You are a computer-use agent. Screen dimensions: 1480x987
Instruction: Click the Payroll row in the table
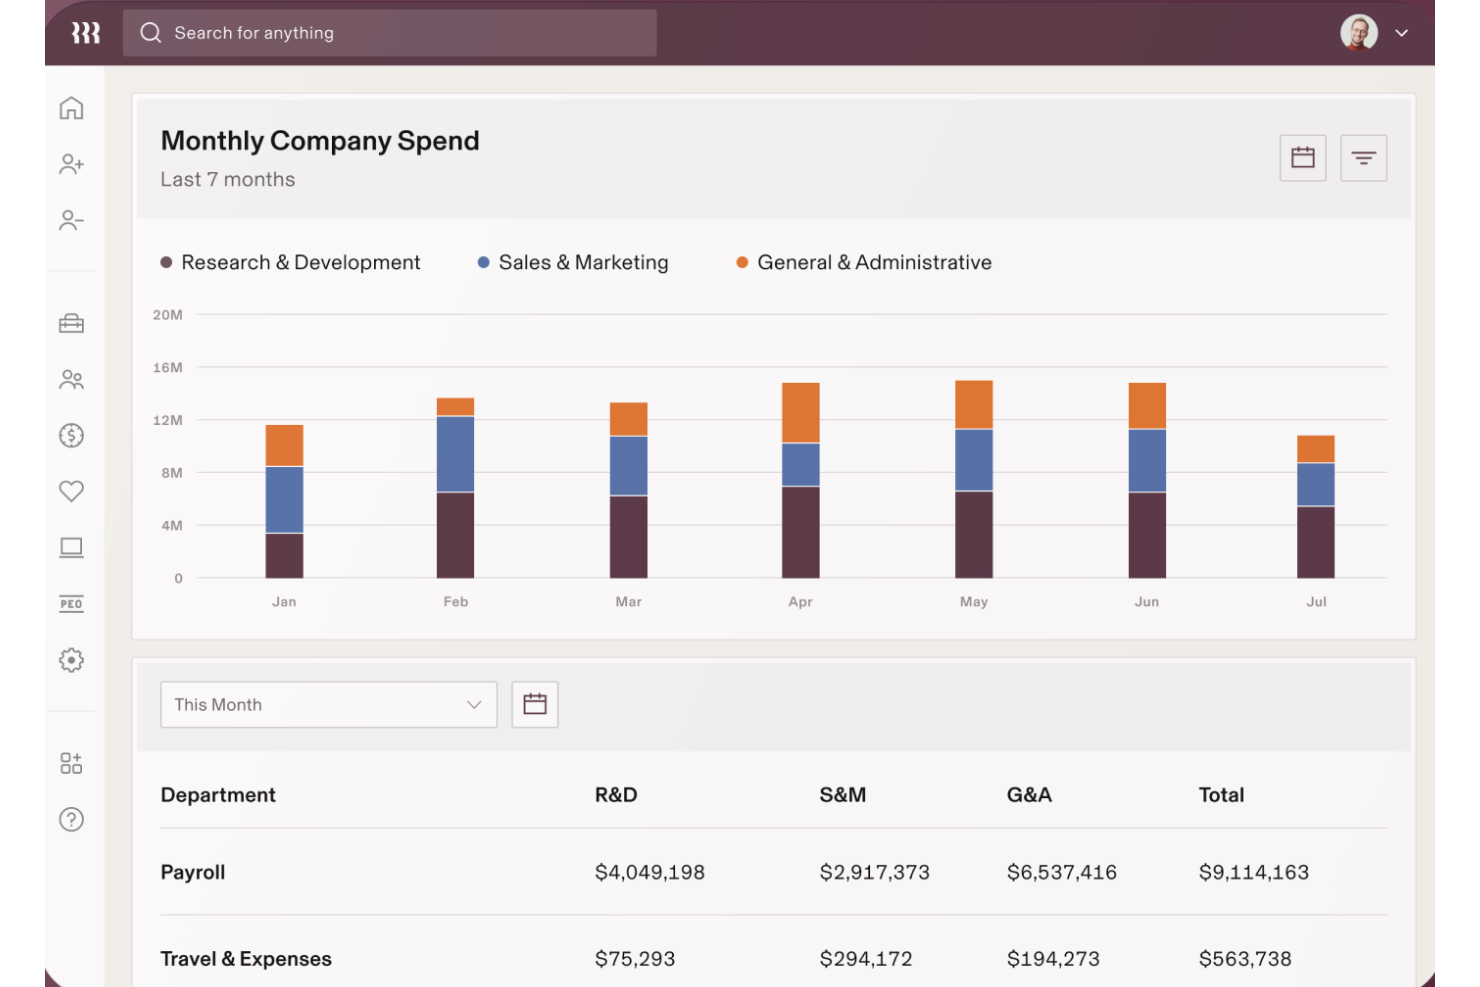click(x=193, y=871)
